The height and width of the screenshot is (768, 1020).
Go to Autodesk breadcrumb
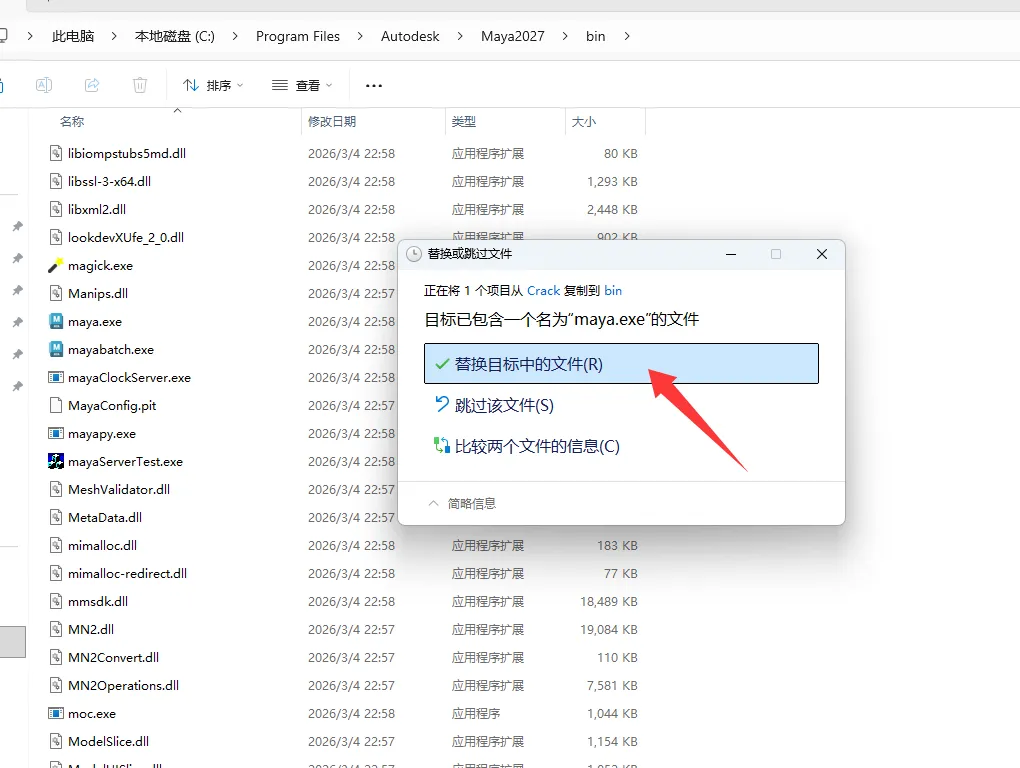click(410, 36)
